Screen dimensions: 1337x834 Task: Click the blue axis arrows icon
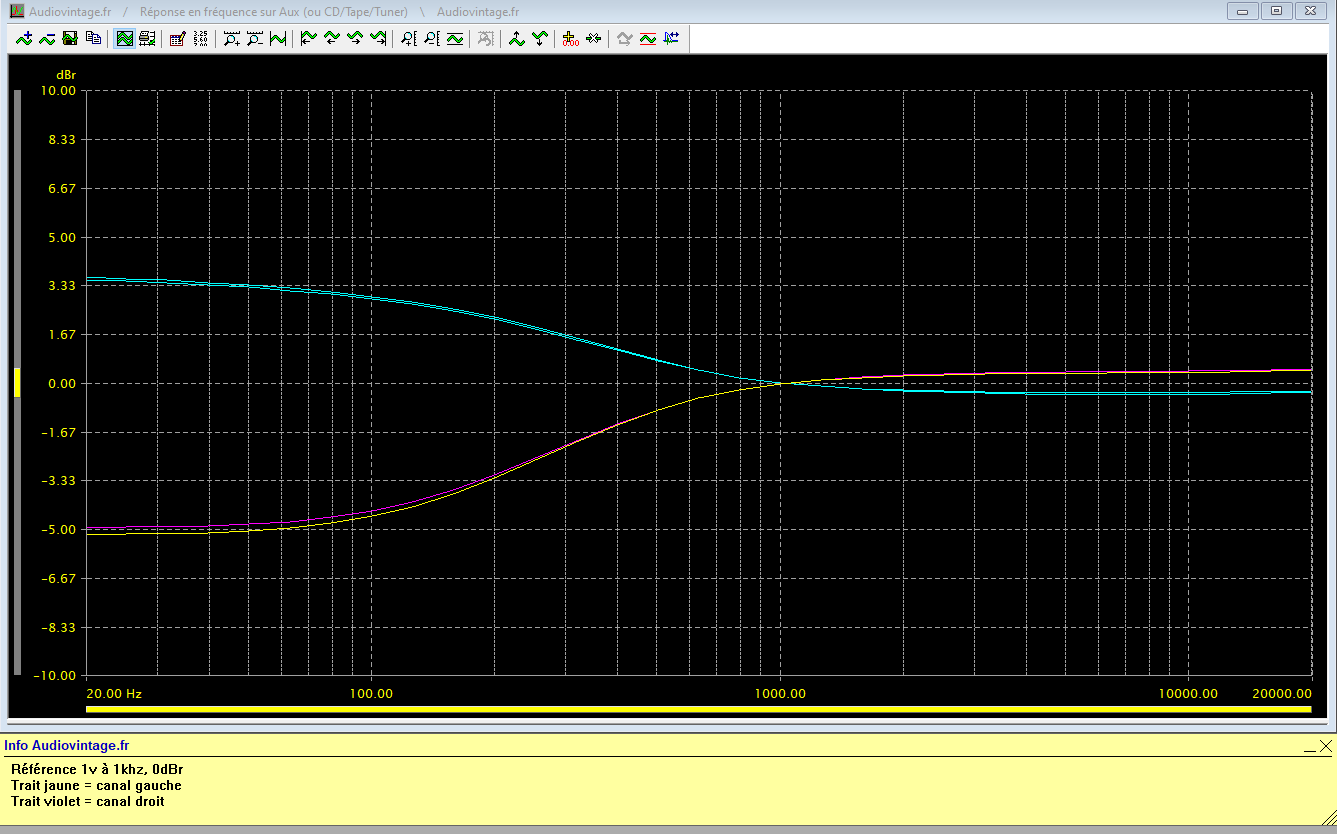point(671,39)
